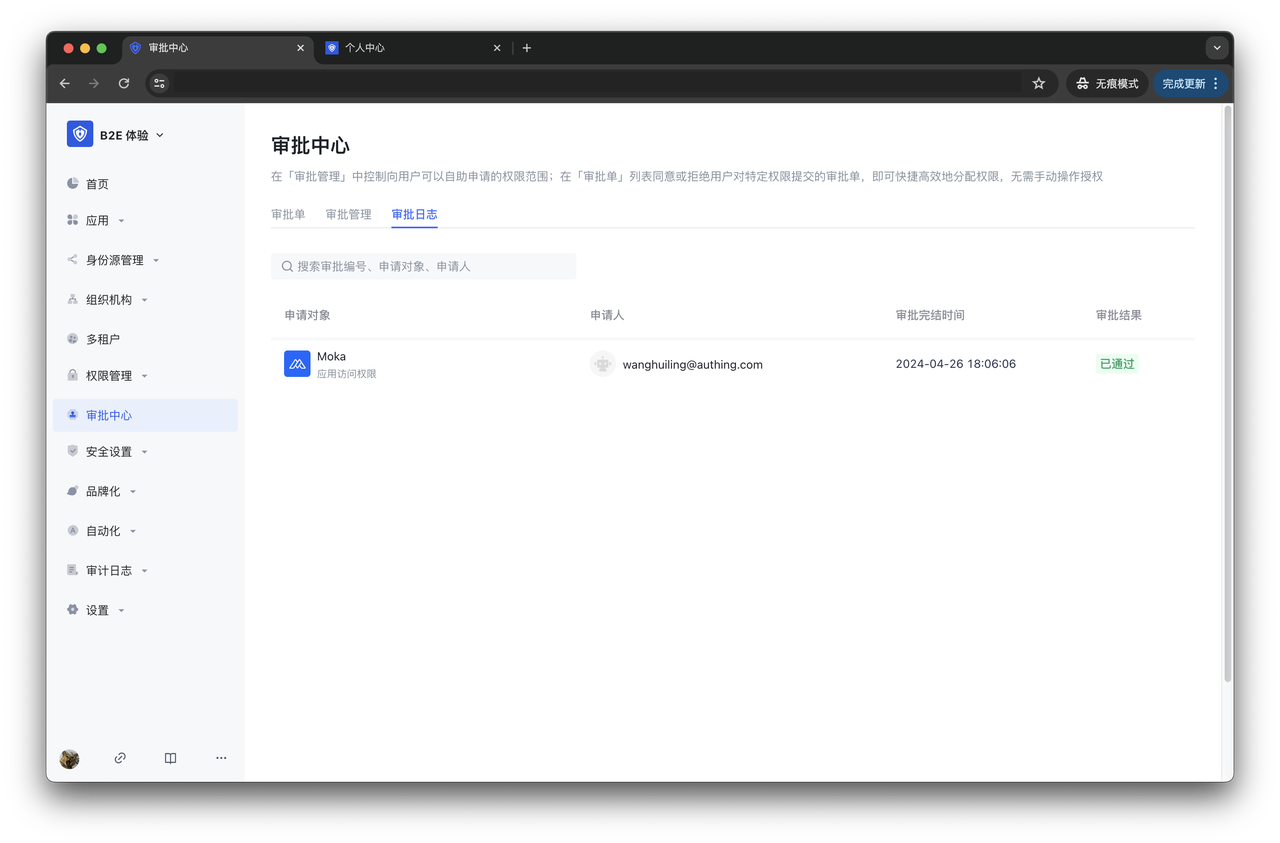This screenshot has width=1280, height=843.
Task: Click the Moka application icon
Action: 297,364
